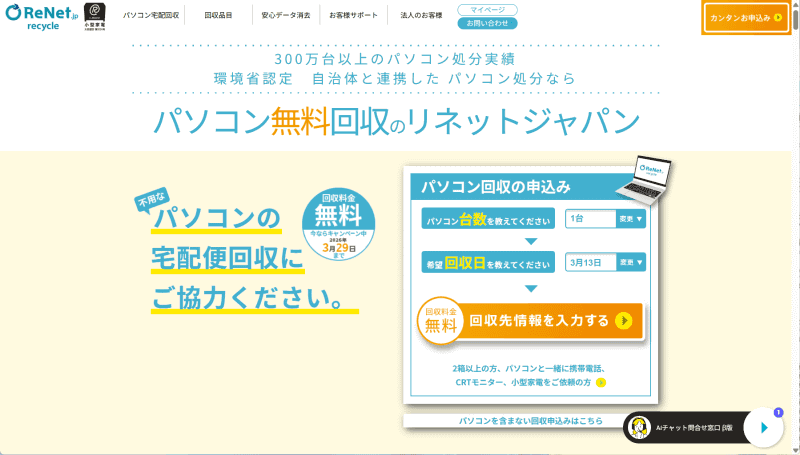Click the small appliance certification badge icon

point(95,17)
